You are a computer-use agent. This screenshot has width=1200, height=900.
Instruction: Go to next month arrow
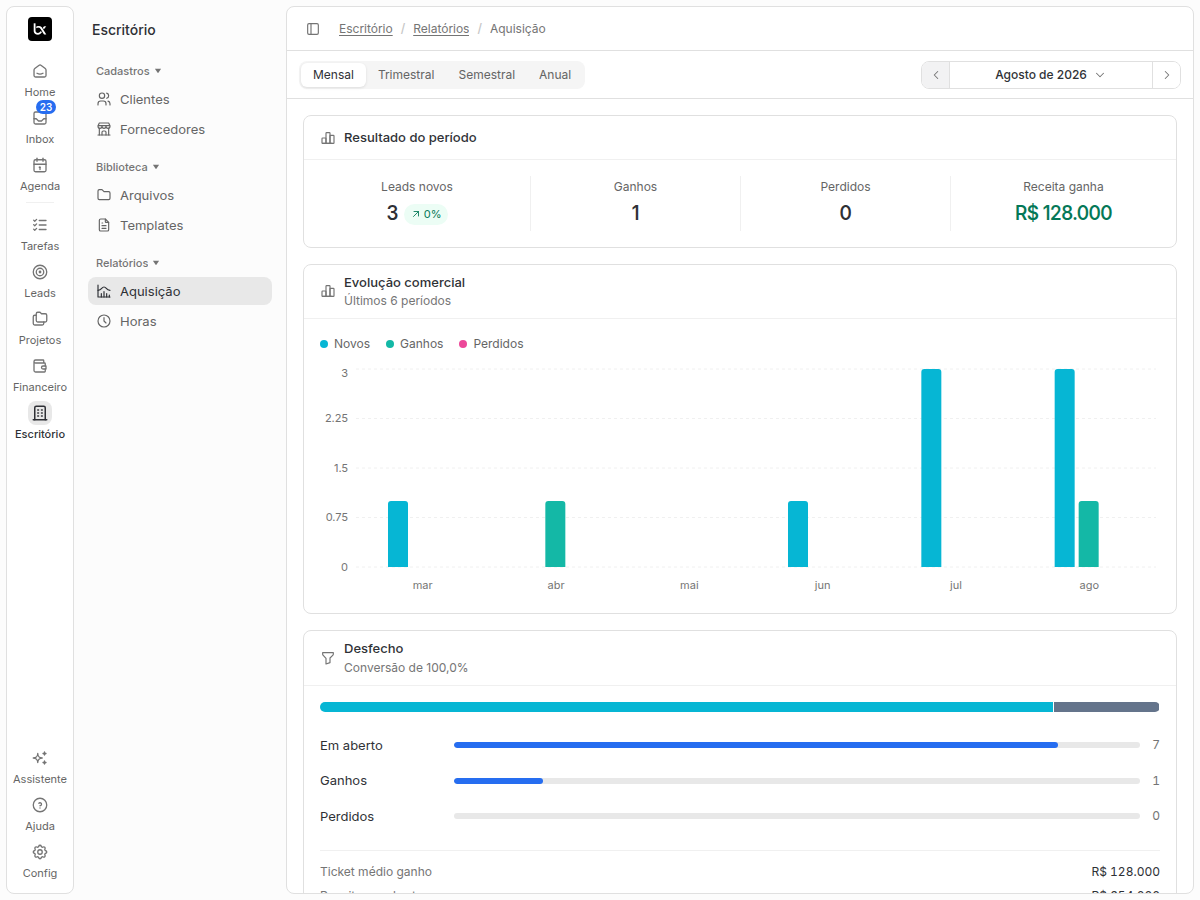[x=1166, y=75]
